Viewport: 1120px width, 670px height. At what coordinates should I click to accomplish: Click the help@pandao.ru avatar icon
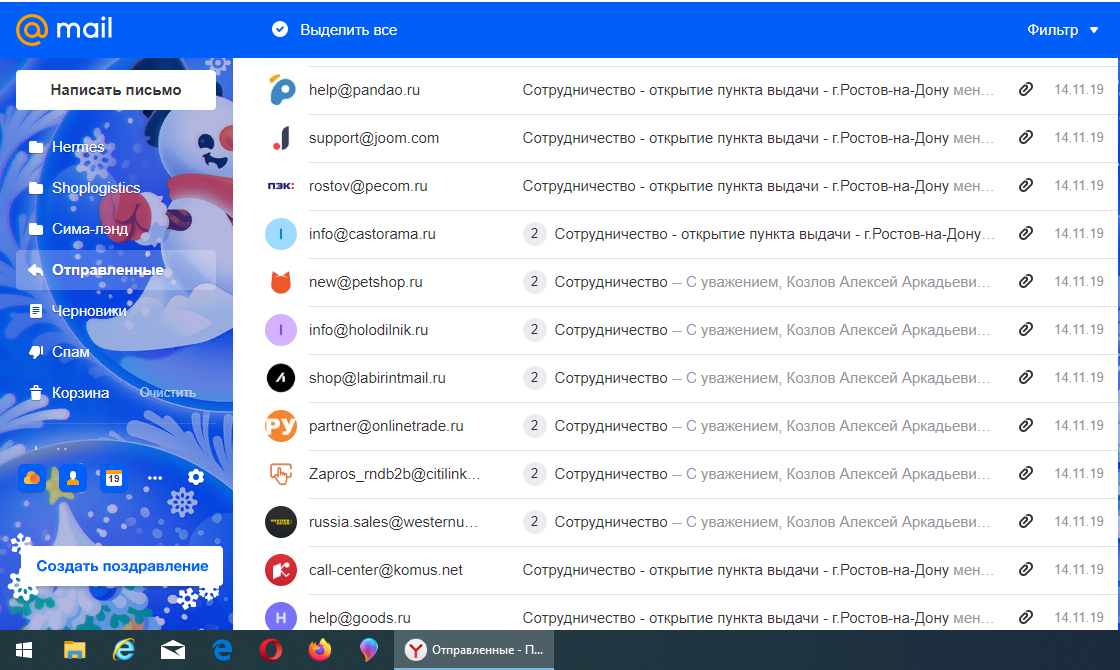pyautogui.click(x=281, y=91)
